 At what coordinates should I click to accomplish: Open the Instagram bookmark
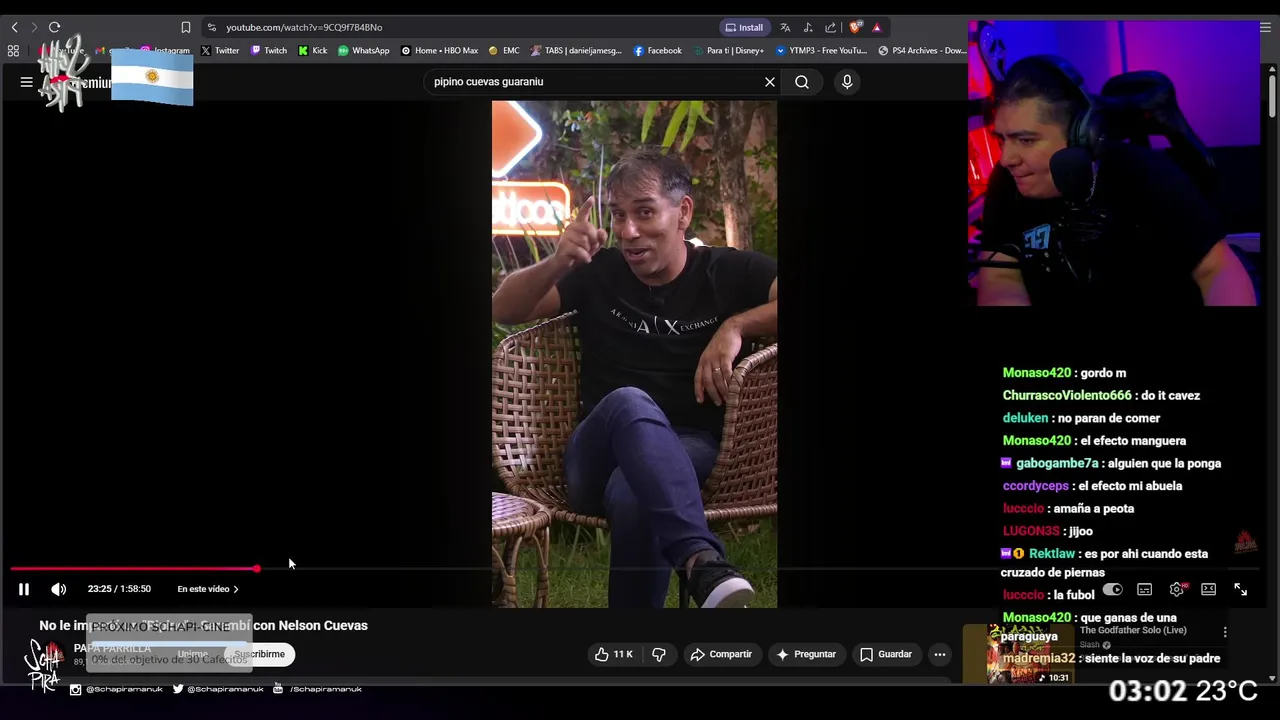(x=165, y=50)
